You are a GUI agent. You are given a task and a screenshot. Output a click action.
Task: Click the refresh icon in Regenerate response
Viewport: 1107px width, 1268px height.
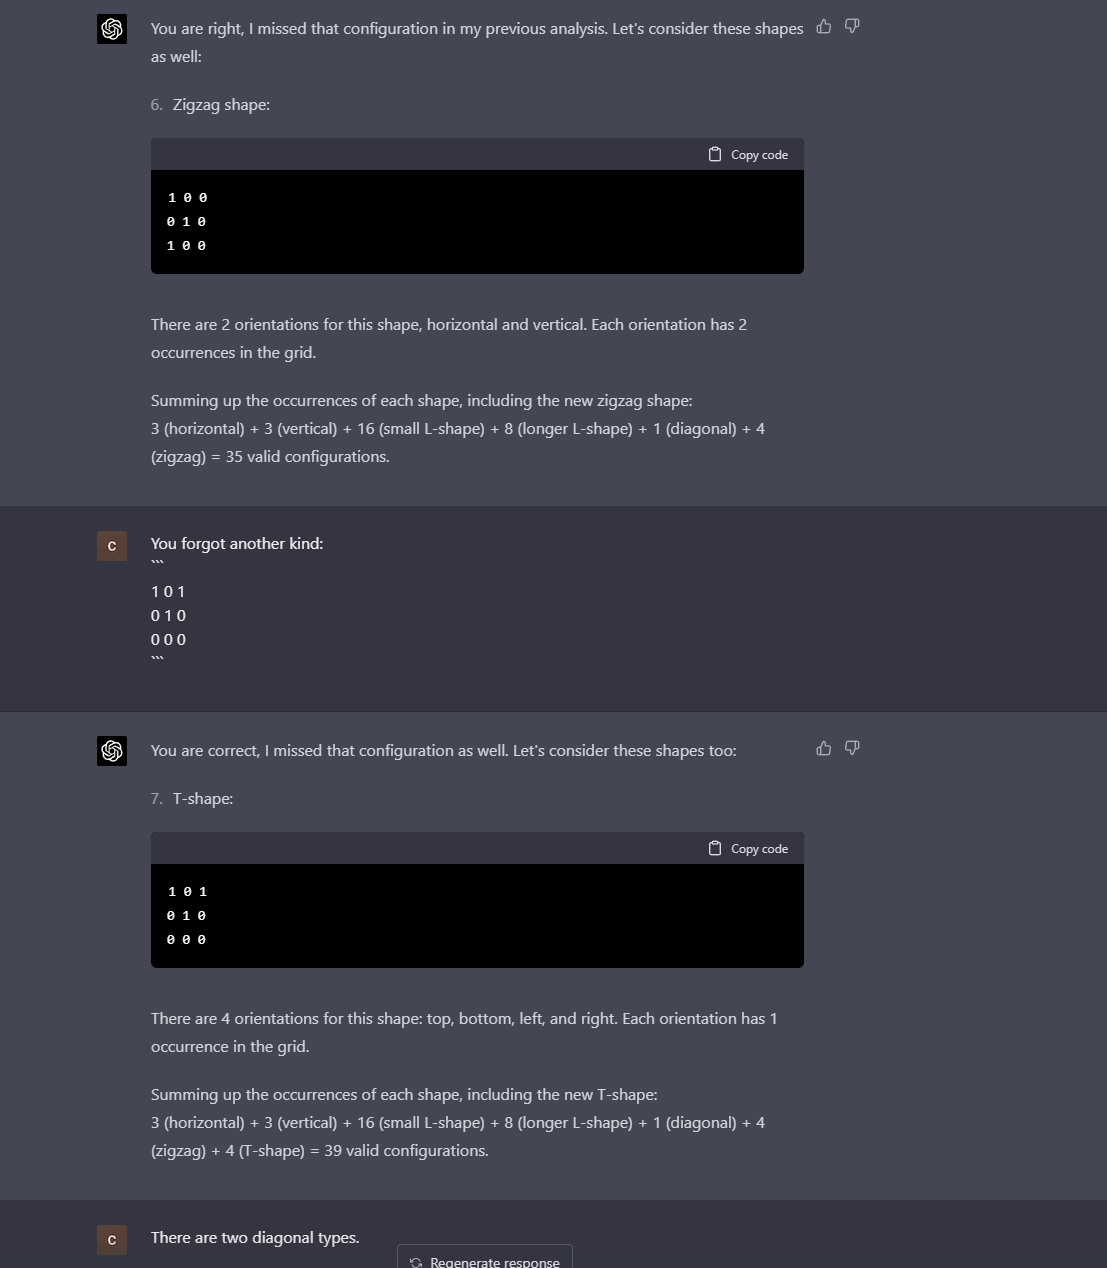416,1261
